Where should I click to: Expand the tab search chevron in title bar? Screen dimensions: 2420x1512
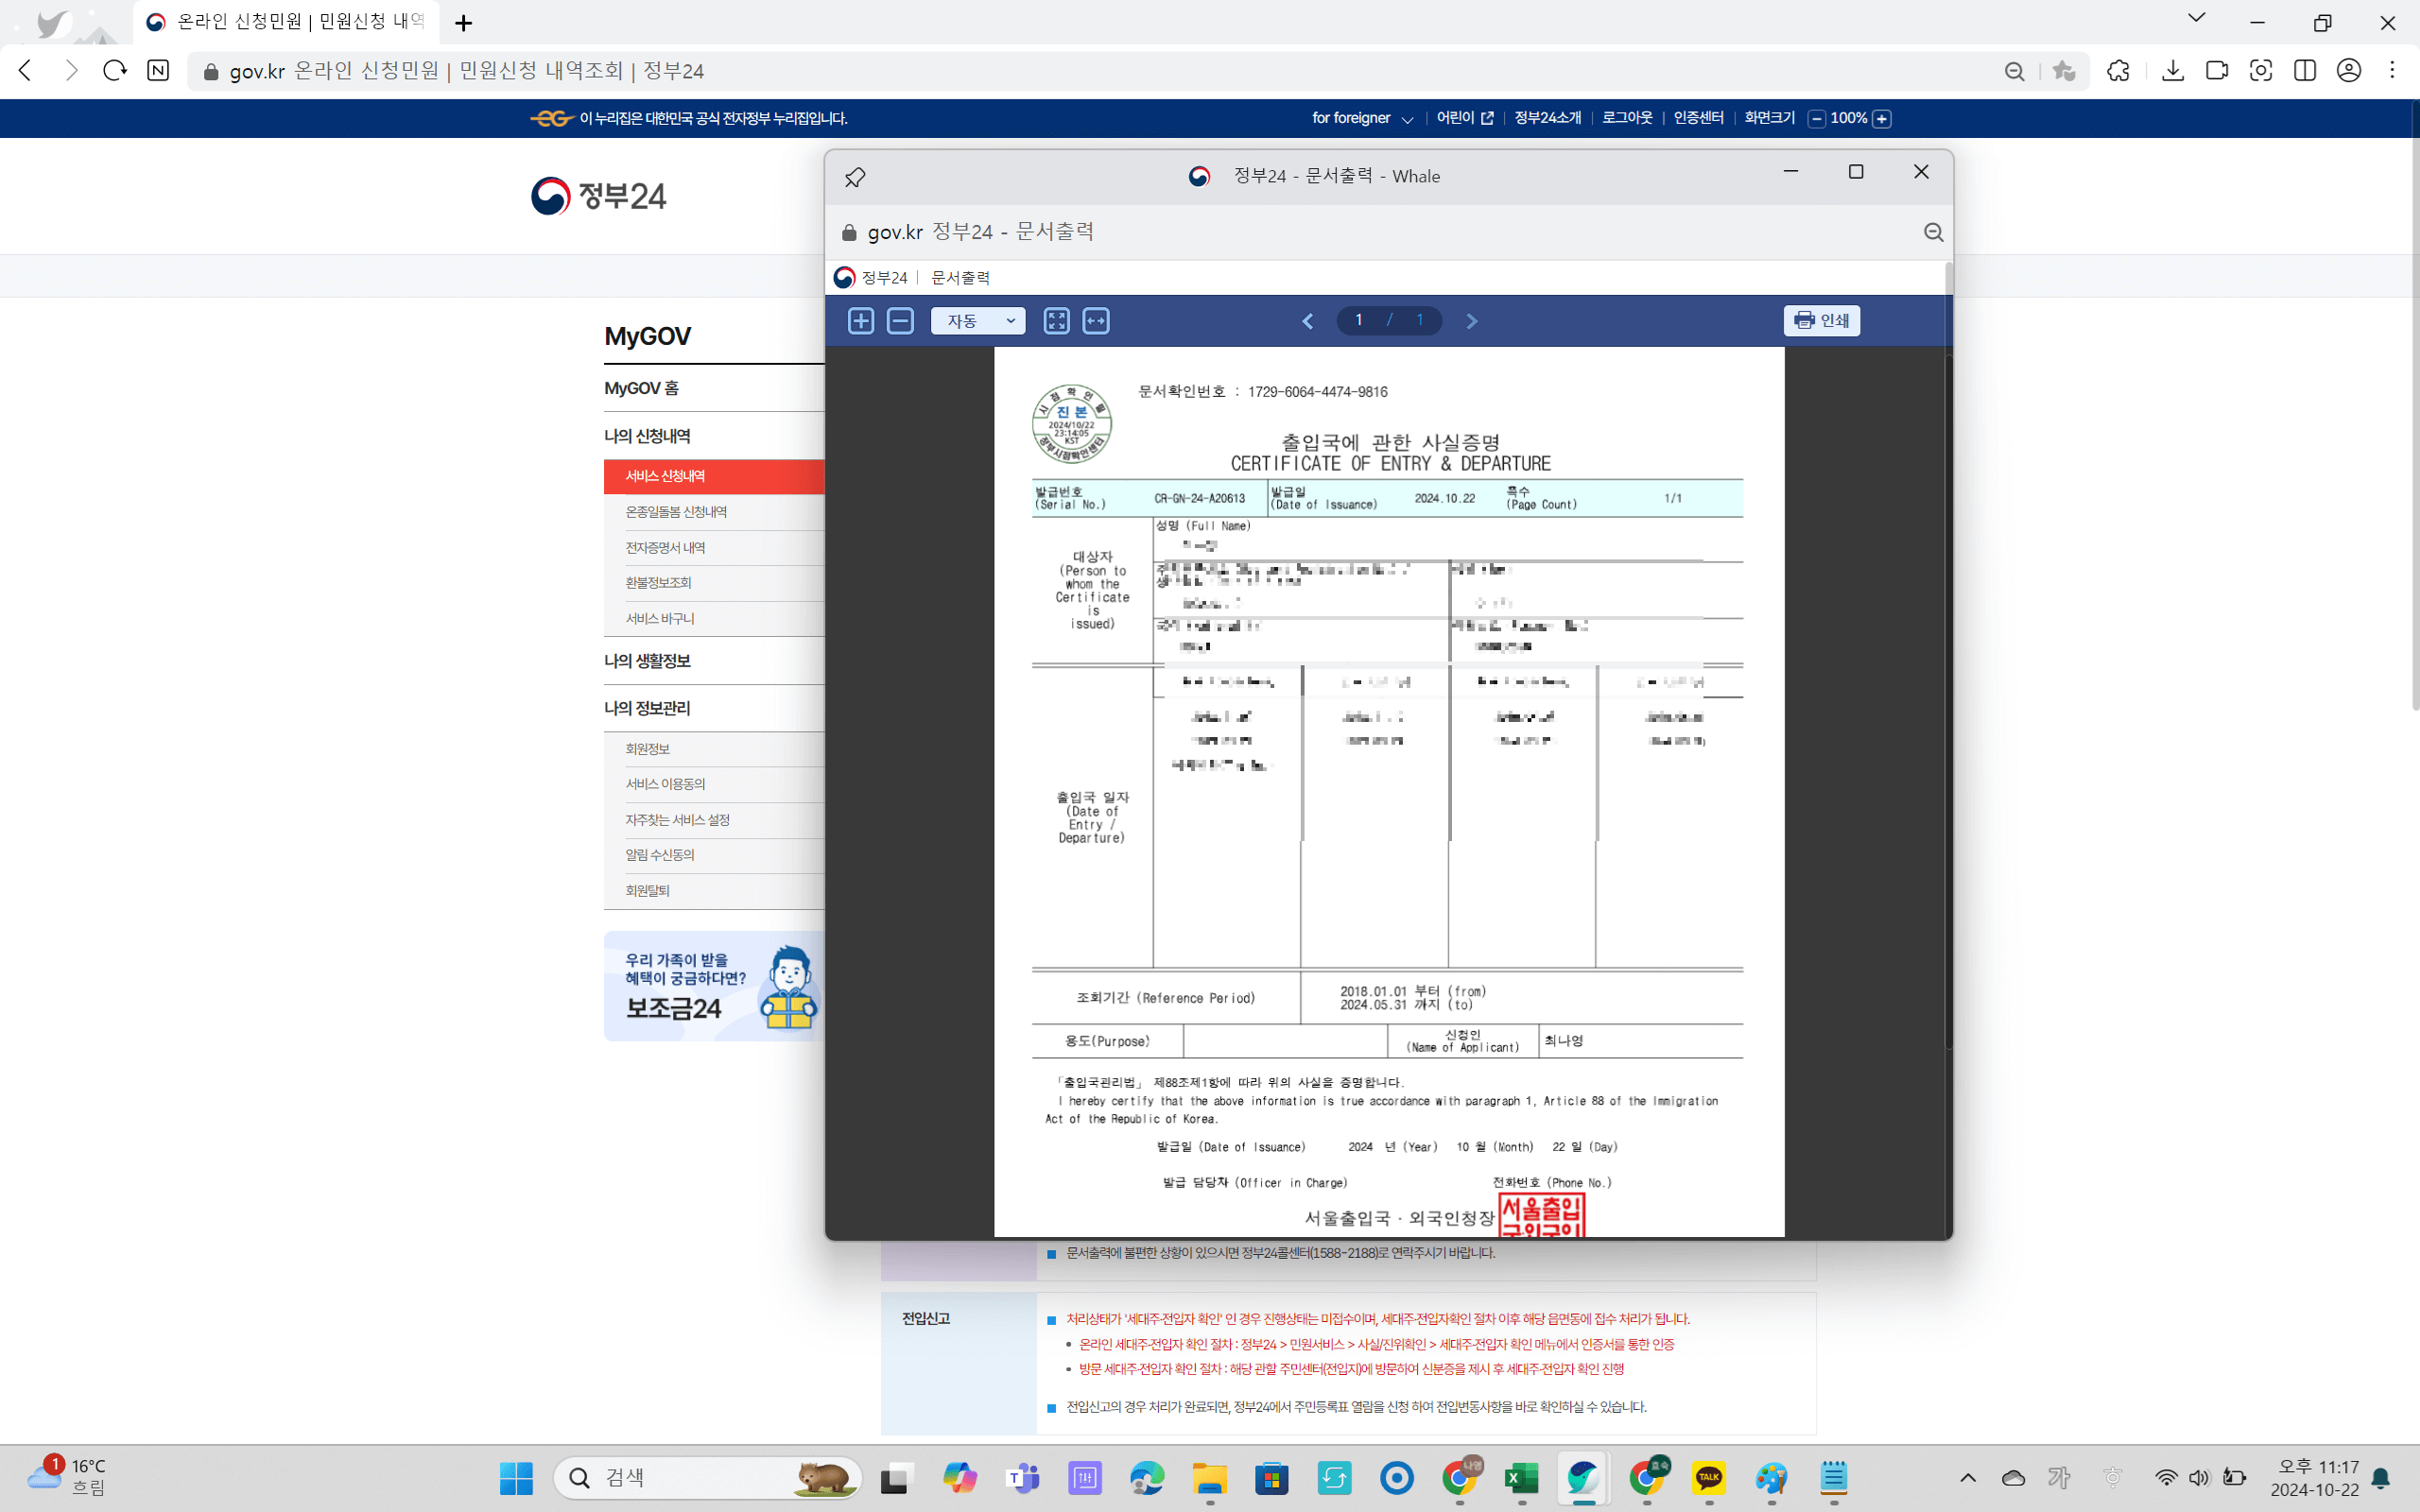point(2196,18)
